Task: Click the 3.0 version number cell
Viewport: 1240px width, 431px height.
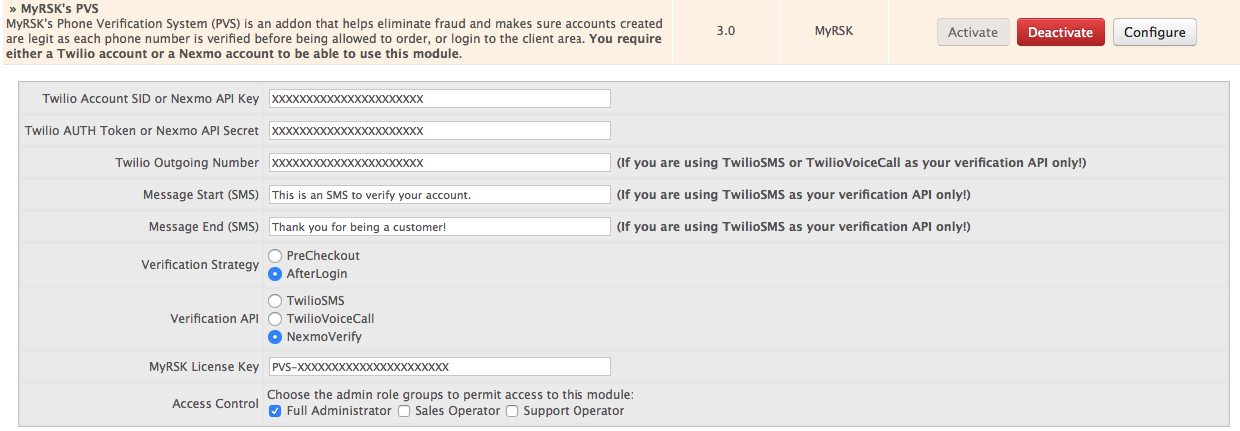Action: pyautogui.click(x=726, y=31)
